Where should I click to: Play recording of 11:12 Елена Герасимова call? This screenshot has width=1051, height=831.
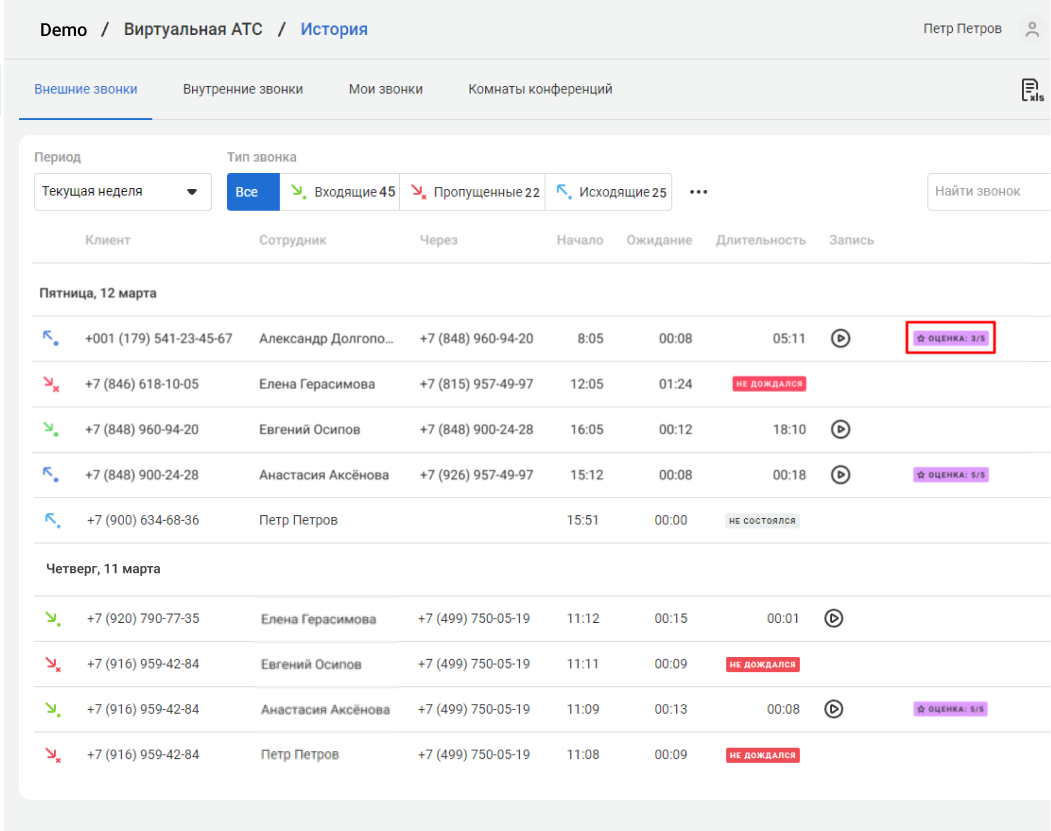click(x=833, y=618)
